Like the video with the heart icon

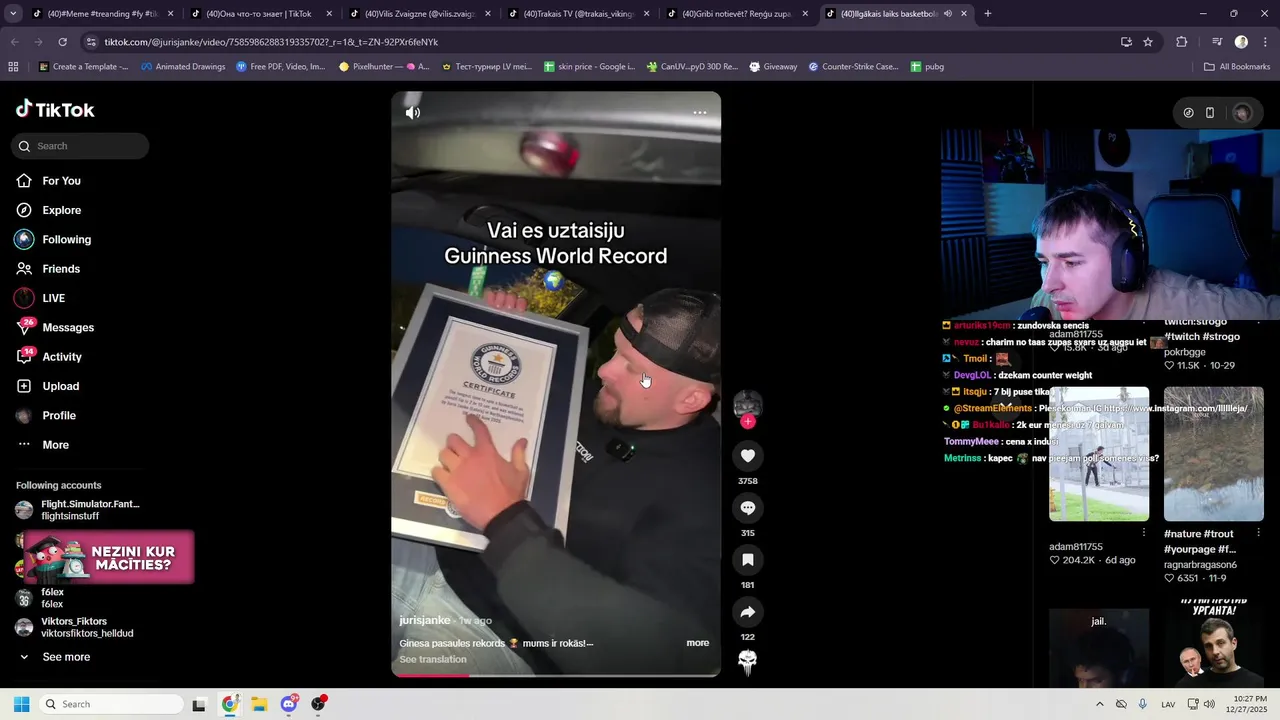pos(747,456)
